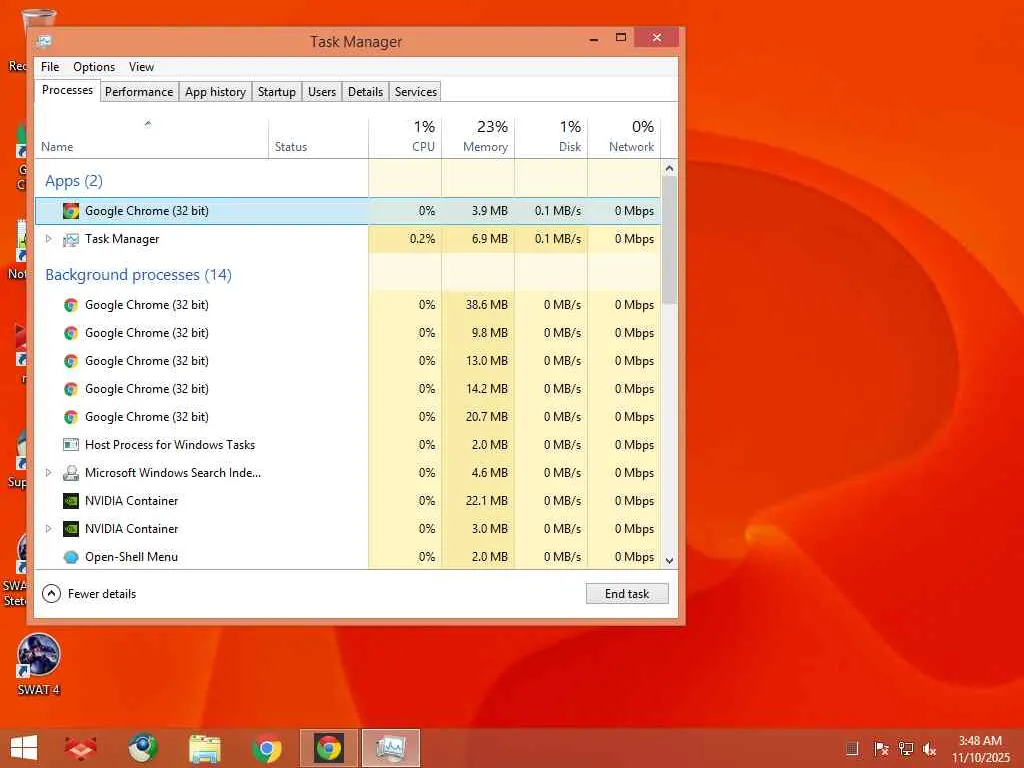Sort by the Disk column header
This screenshot has height=768, width=1024.
[552, 138]
